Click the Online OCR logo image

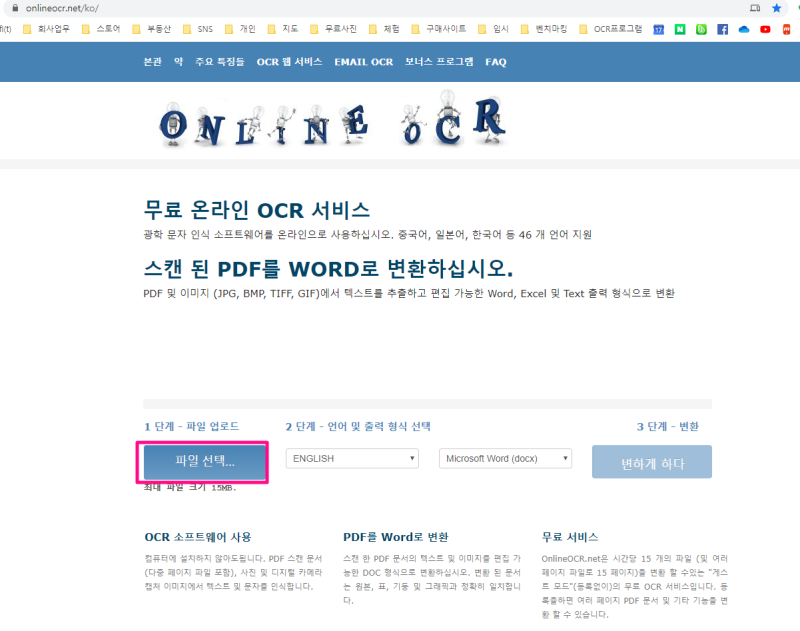pos(333,121)
